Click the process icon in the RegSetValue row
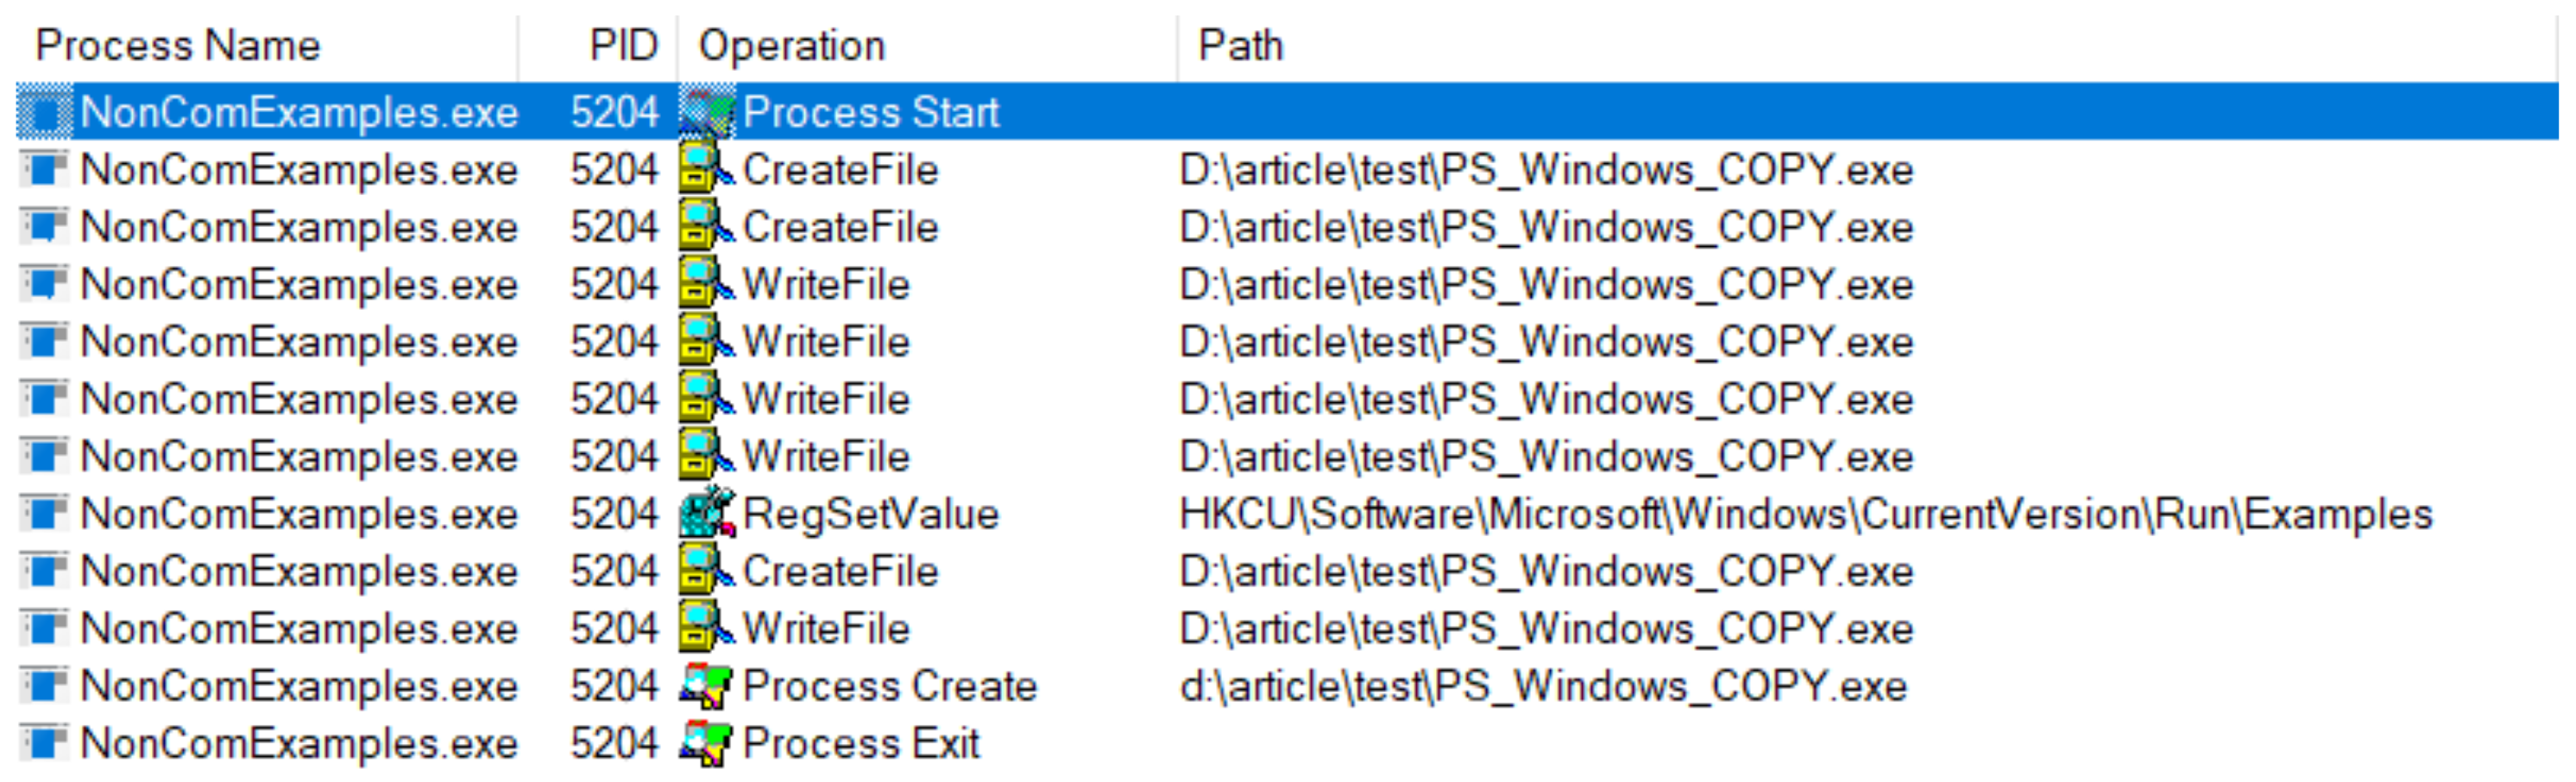The width and height of the screenshot is (2576, 782). [44, 514]
